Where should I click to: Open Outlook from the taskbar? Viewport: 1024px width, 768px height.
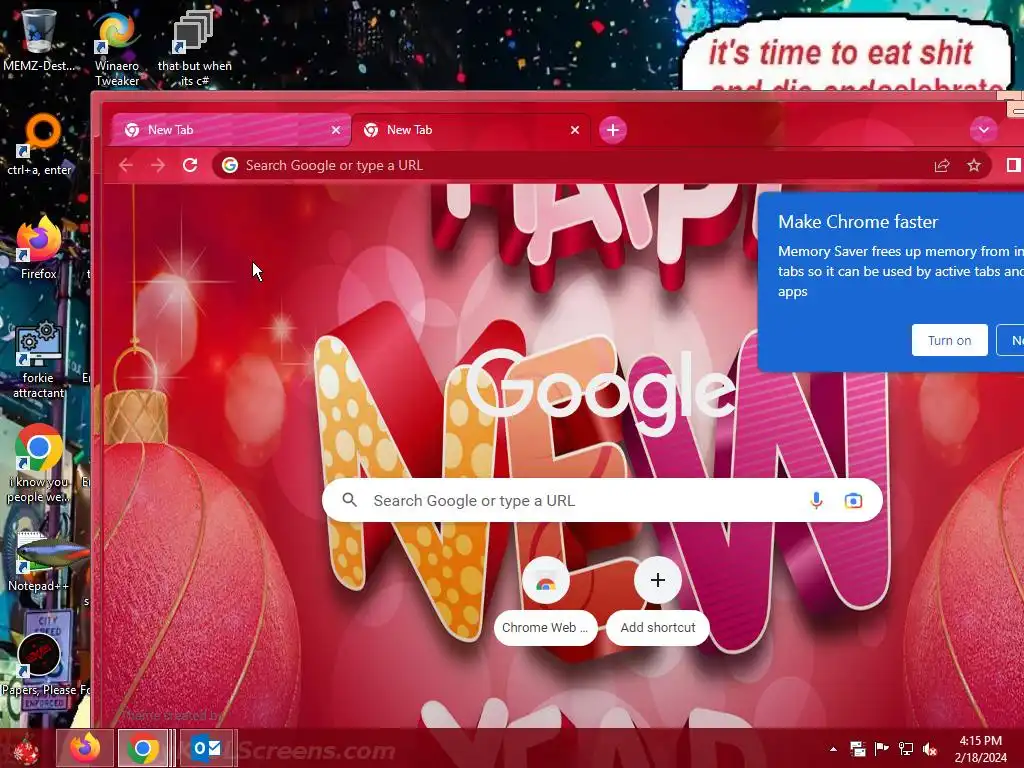(x=206, y=748)
